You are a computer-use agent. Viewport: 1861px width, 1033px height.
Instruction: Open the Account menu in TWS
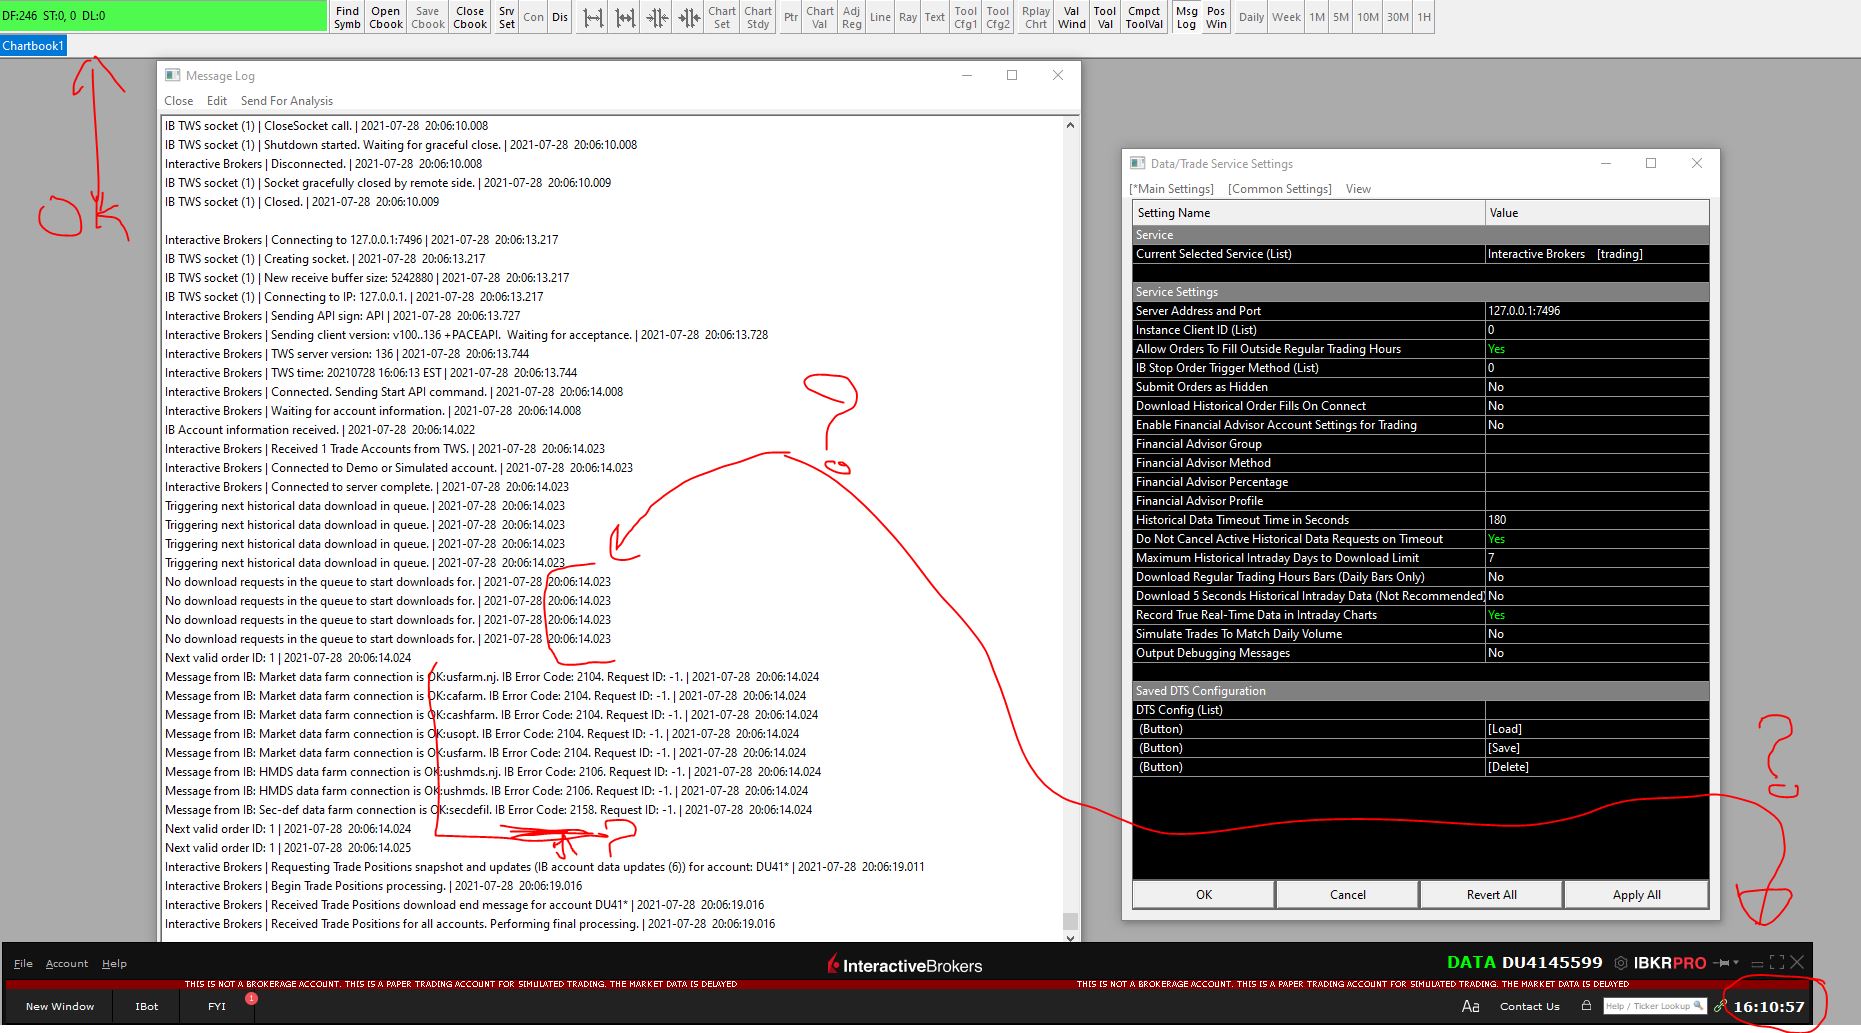pos(67,964)
